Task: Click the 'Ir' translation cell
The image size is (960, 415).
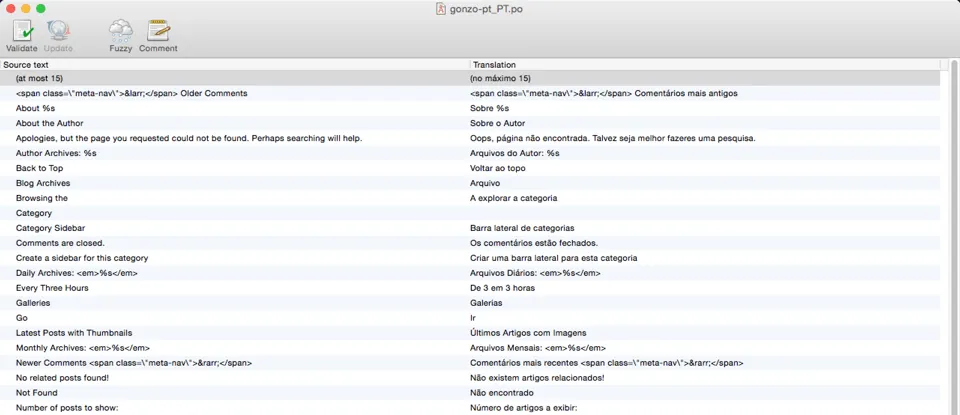Action: 473,318
